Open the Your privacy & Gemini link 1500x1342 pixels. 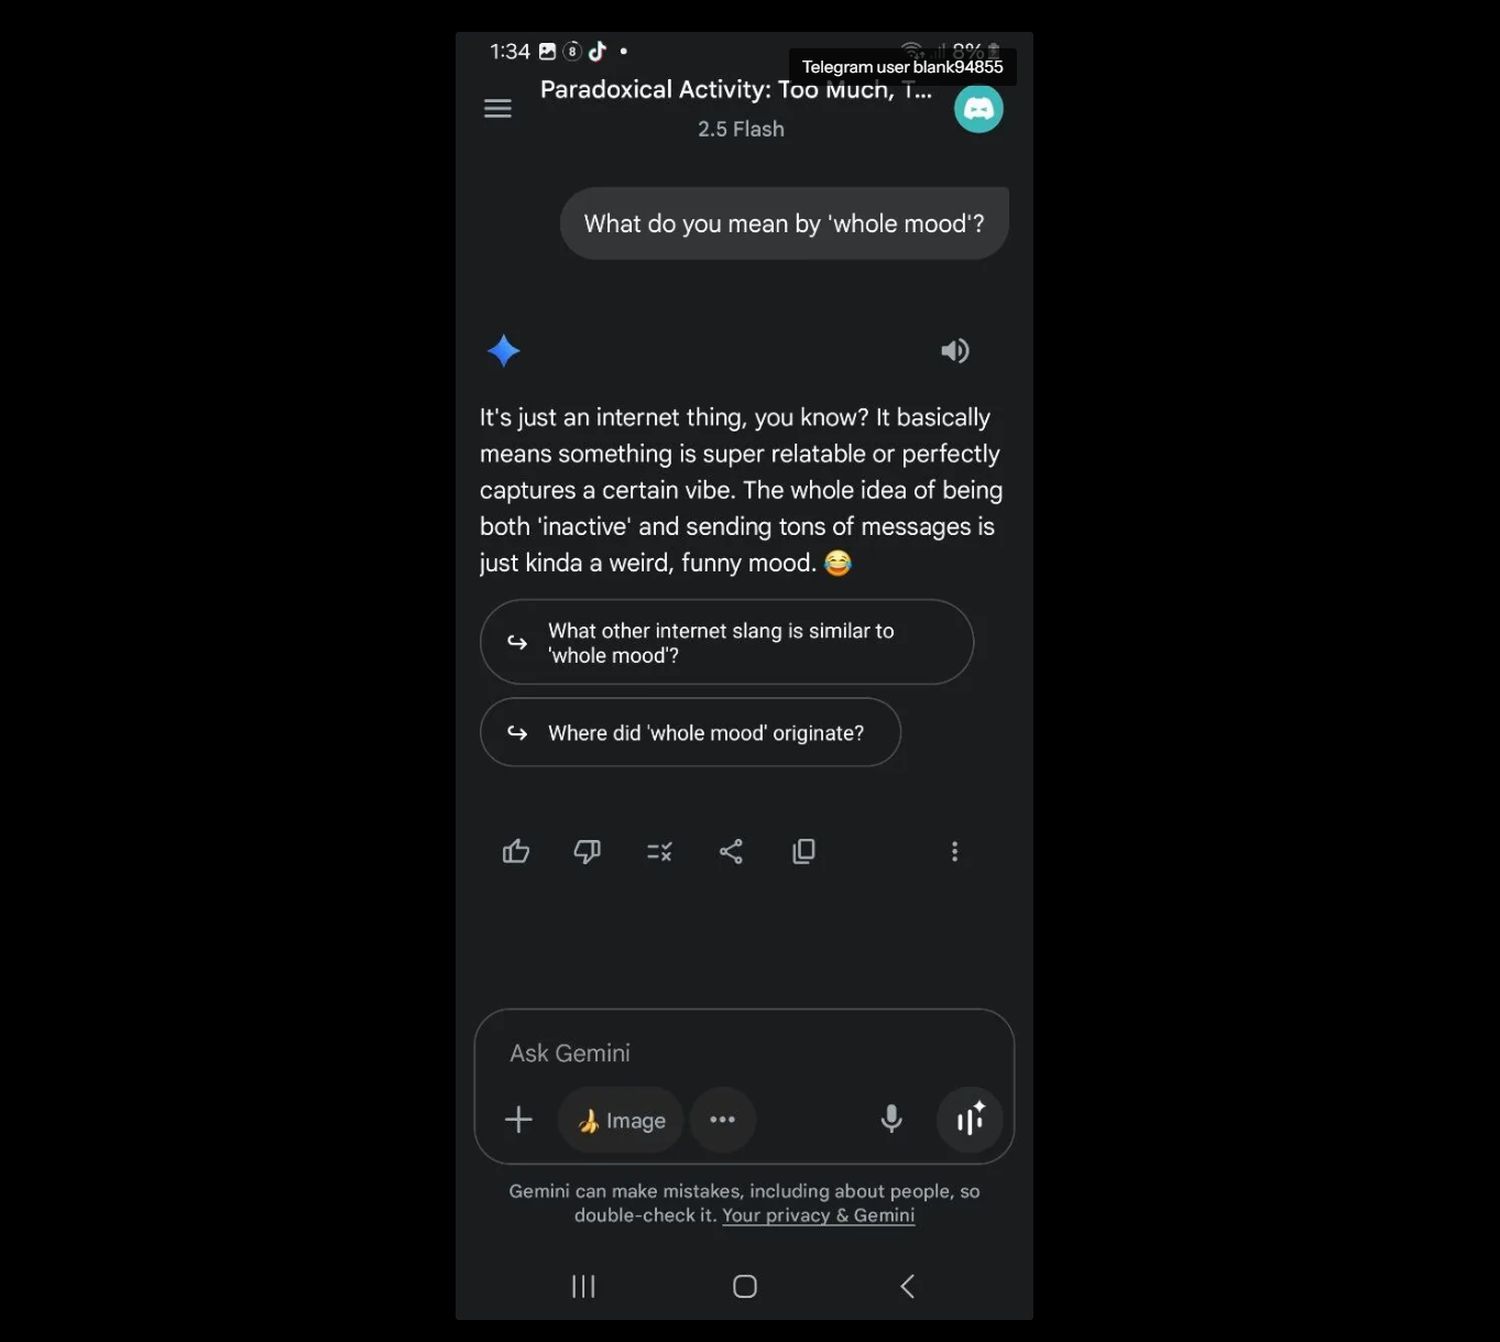(818, 1215)
